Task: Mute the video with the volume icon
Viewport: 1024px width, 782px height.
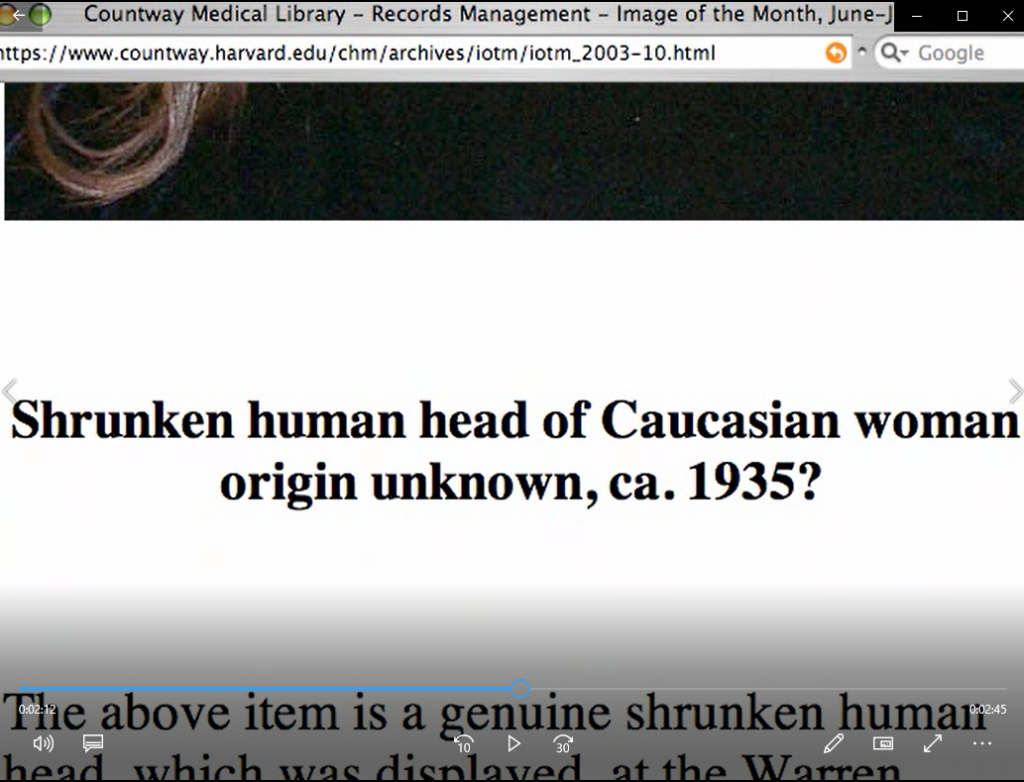Action: pyautogui.click(x=43, y=743)
